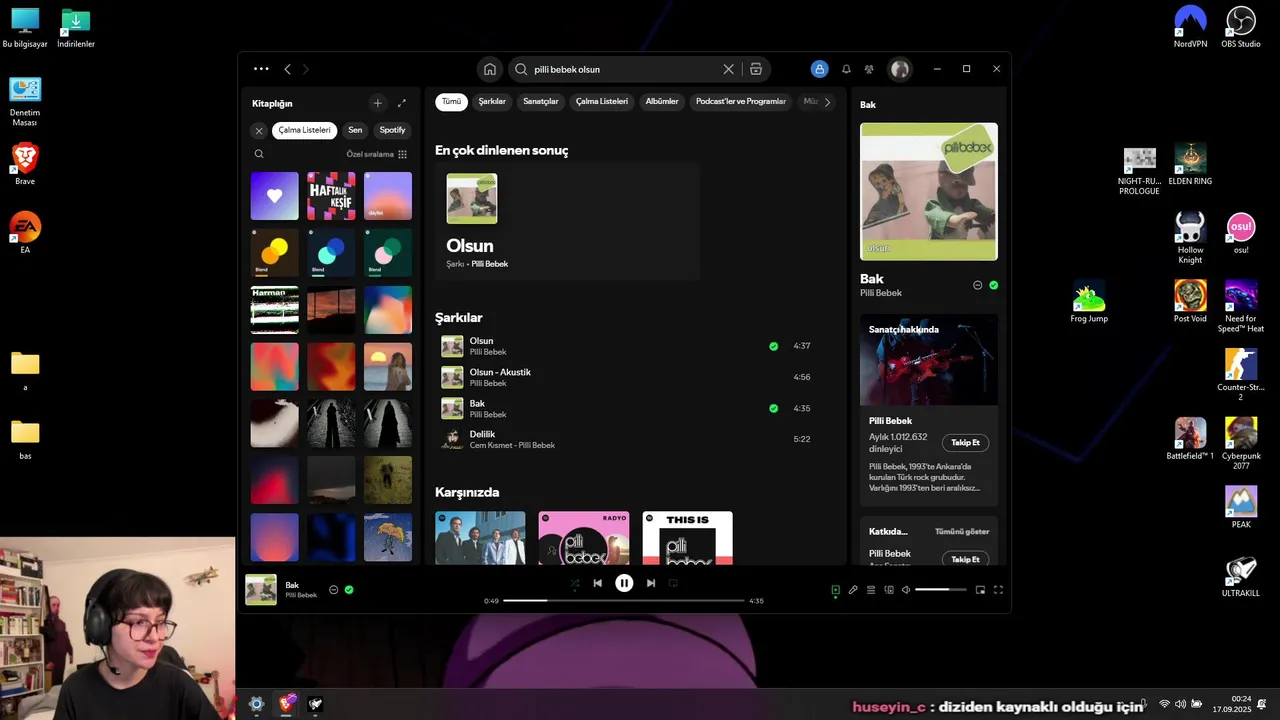The image size is (1280, 720).
Task: Open connect to device icon
Action: pos(888,590)
